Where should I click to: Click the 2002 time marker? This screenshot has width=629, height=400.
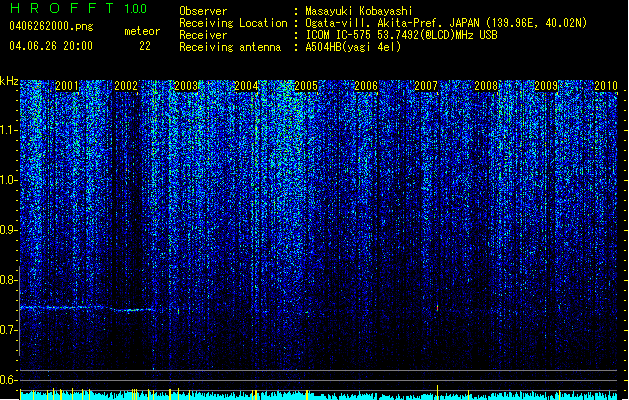pyautogui.click(x=126, y=85)
